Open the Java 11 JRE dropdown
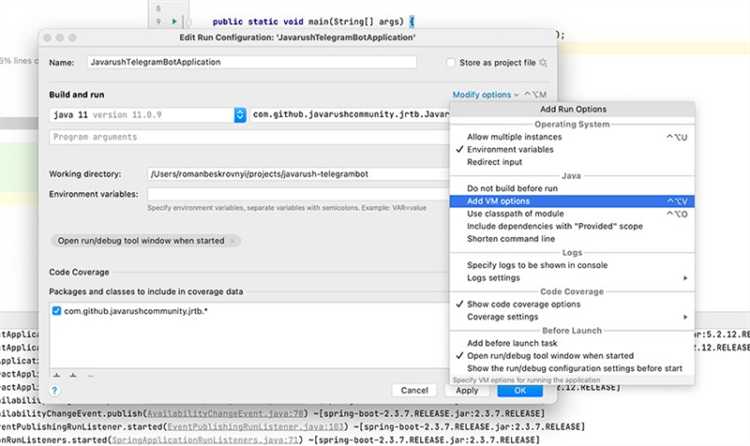 pyautogui.click(x=240, y=115)
